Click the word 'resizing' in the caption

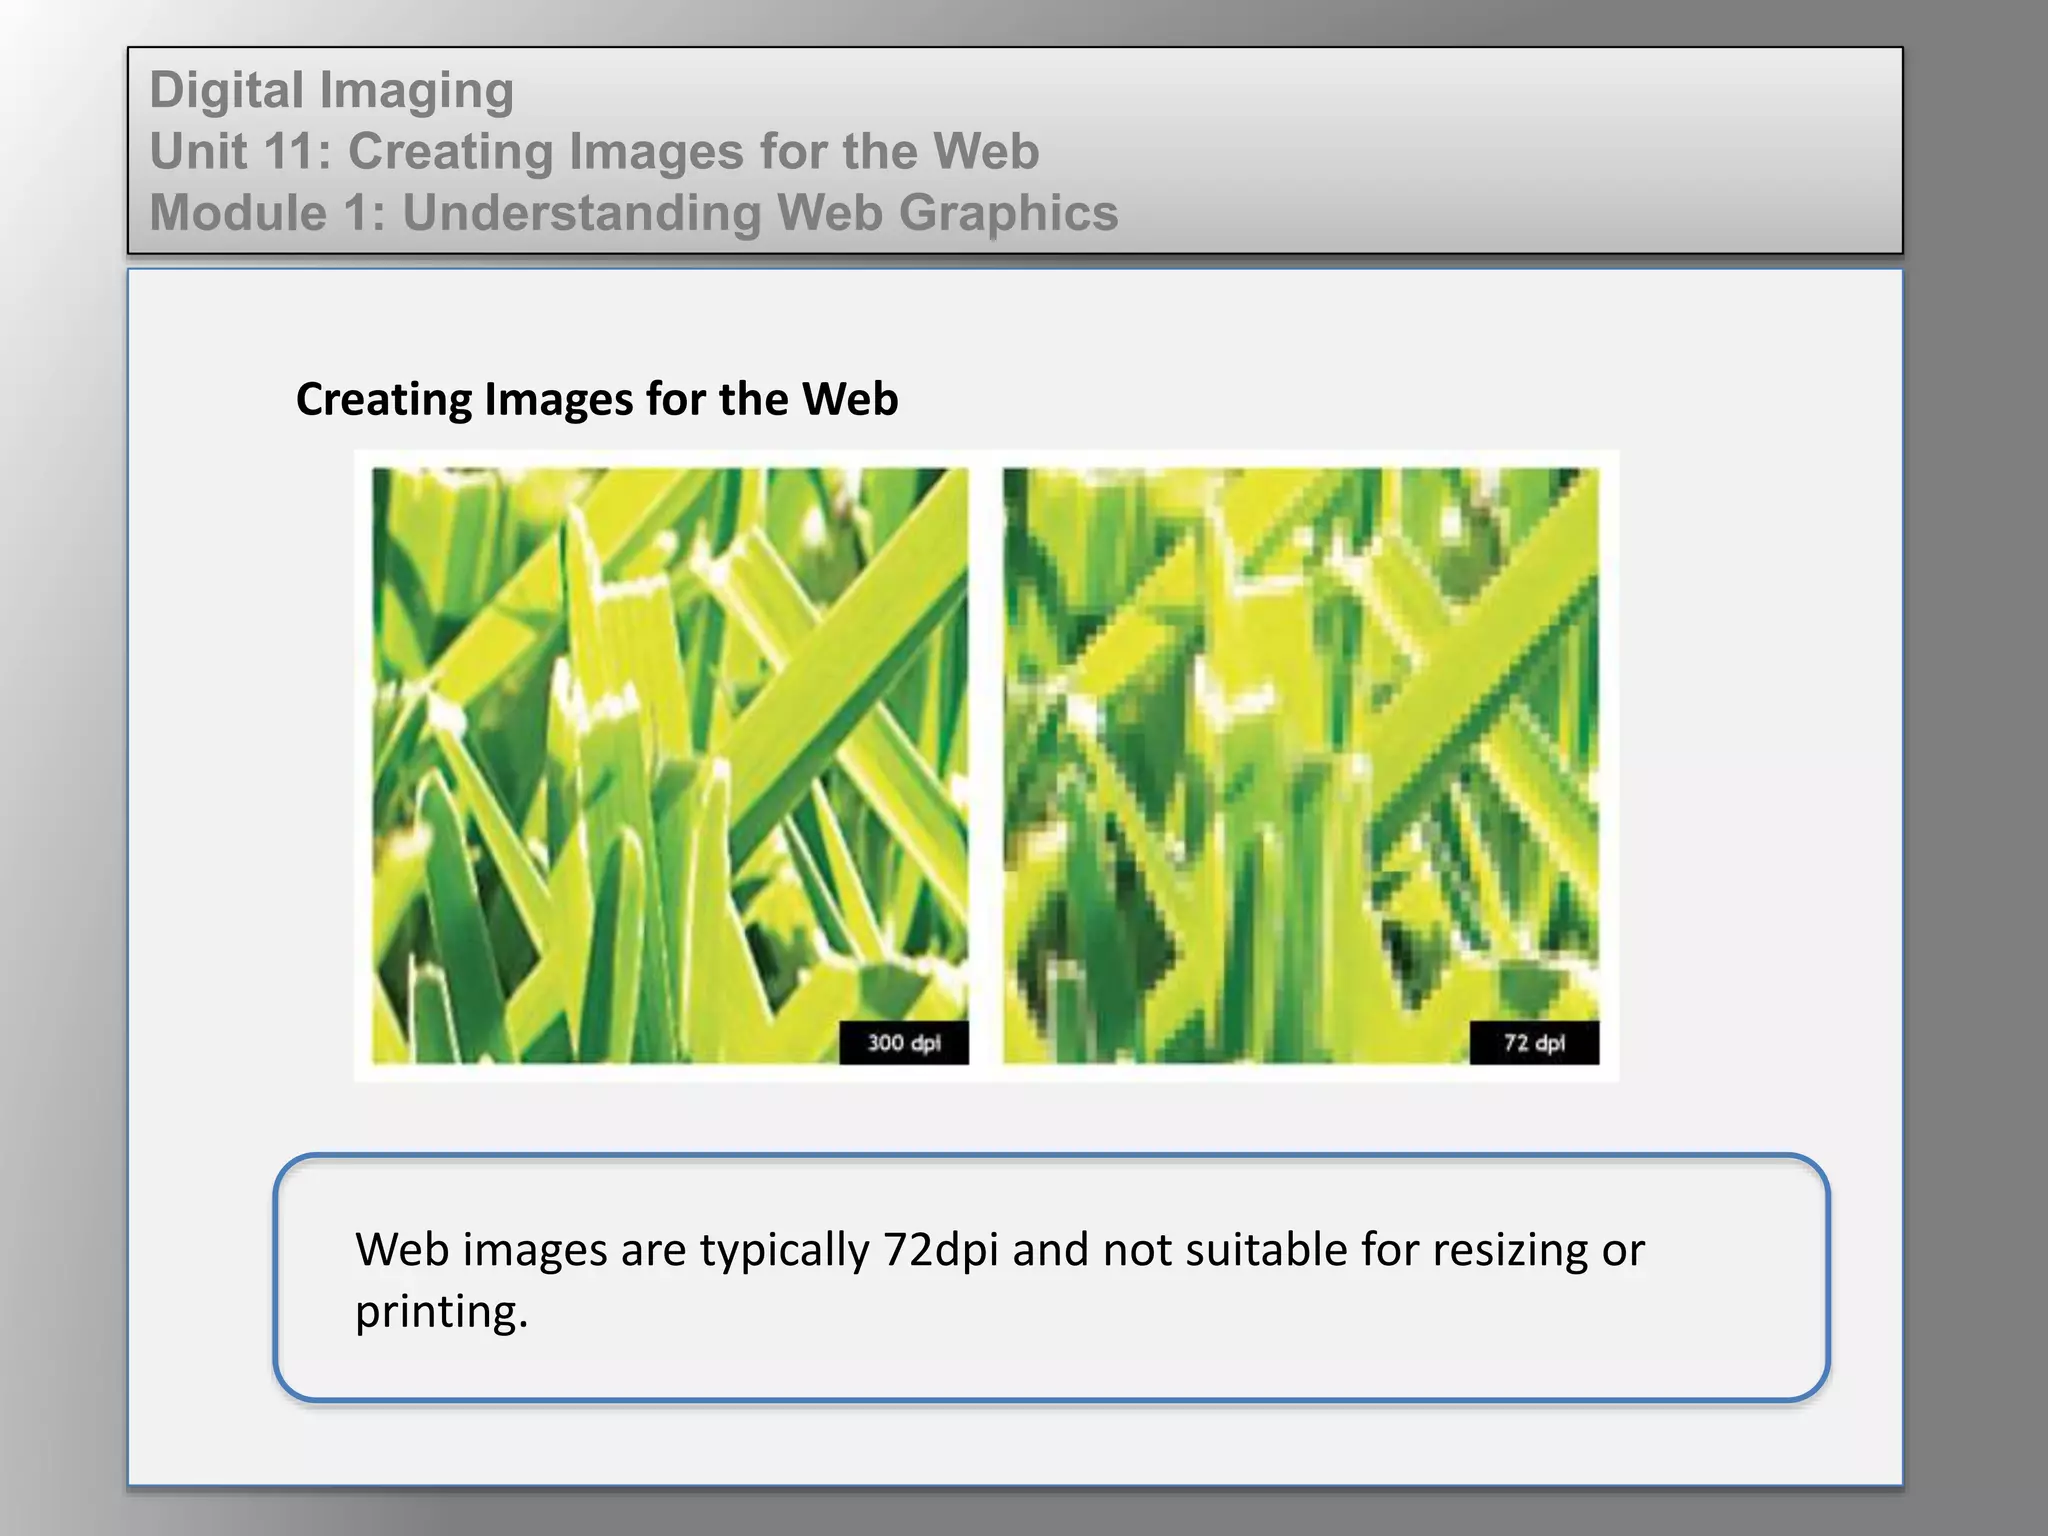coord(1510,1250)
